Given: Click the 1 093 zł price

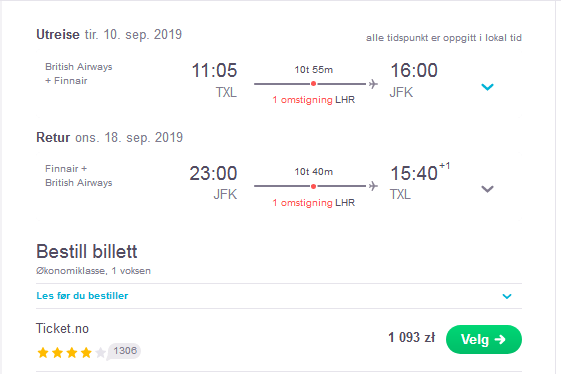Looking at the screenshot, I should (x=411, y=337).
